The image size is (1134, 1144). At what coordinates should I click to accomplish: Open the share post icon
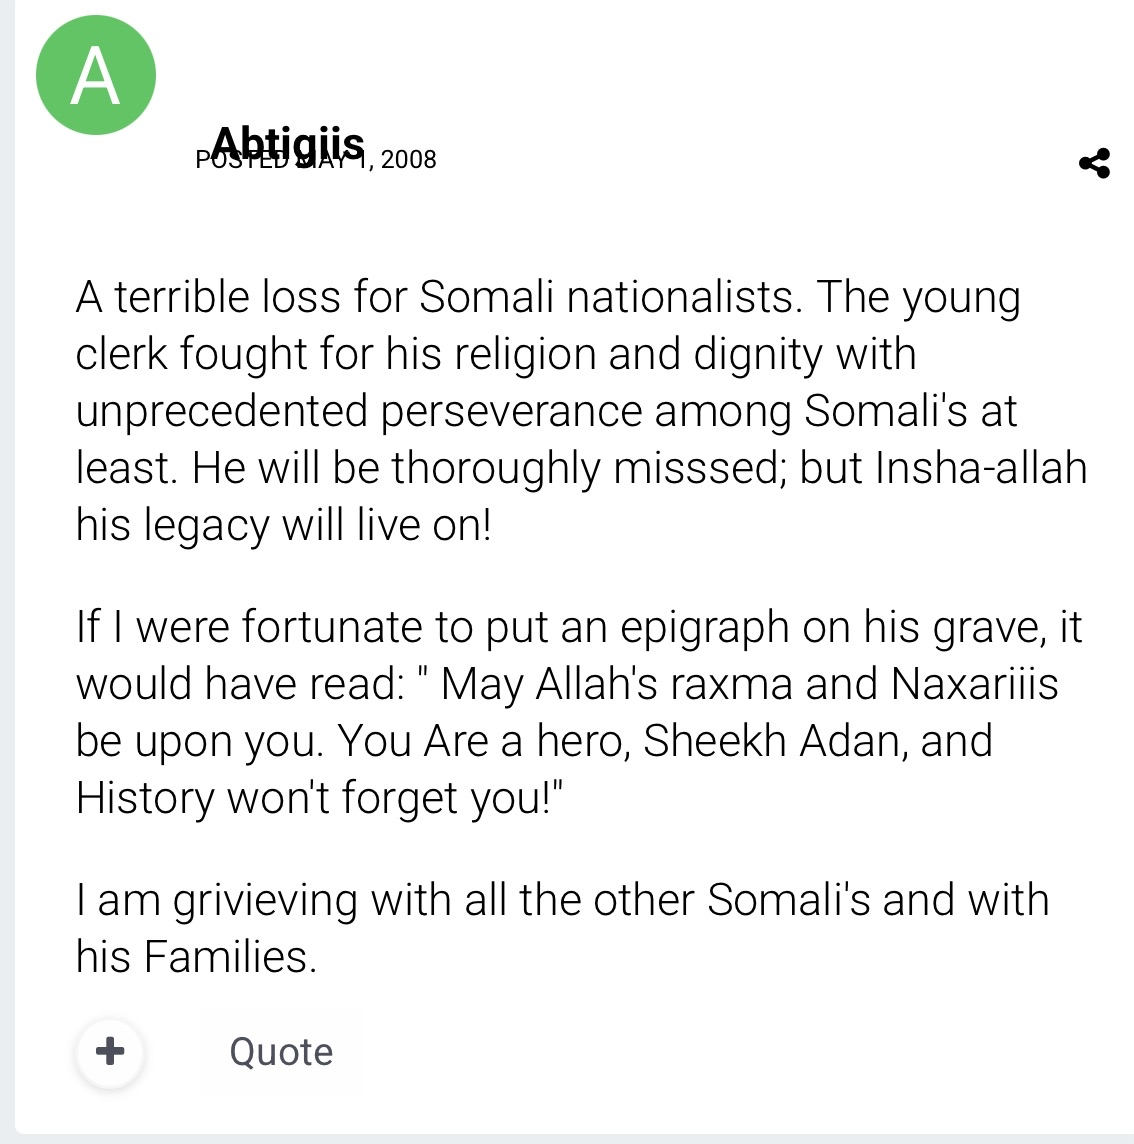pyautogui.click(x=1094, y=163)
